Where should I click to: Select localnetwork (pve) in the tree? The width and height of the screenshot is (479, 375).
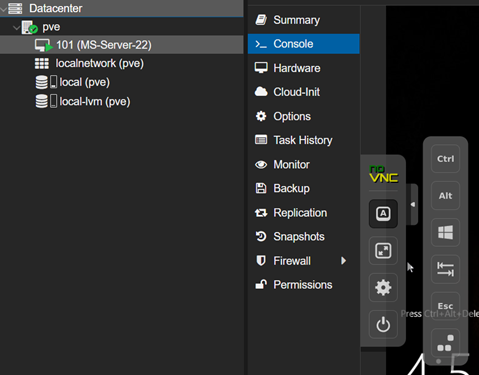pos(122,63)
